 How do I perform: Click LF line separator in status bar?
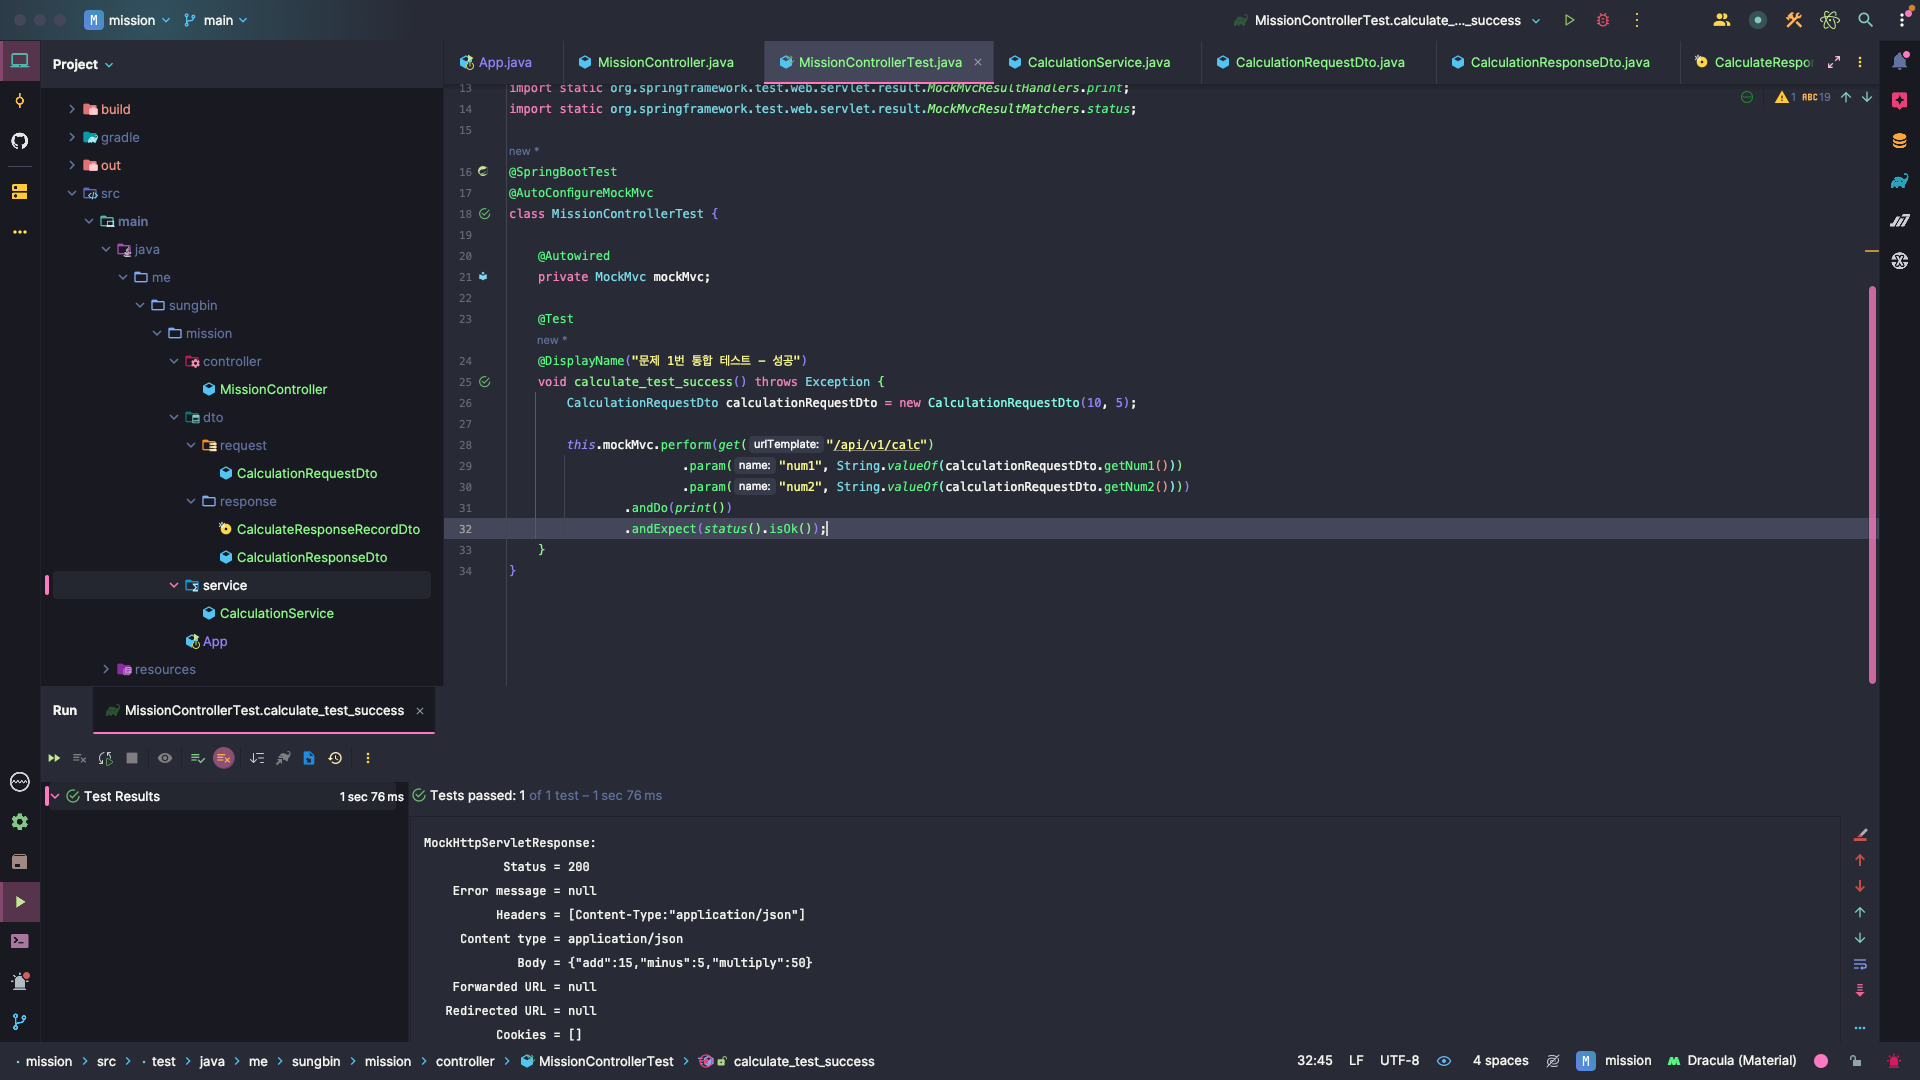coord(1356,1061)
